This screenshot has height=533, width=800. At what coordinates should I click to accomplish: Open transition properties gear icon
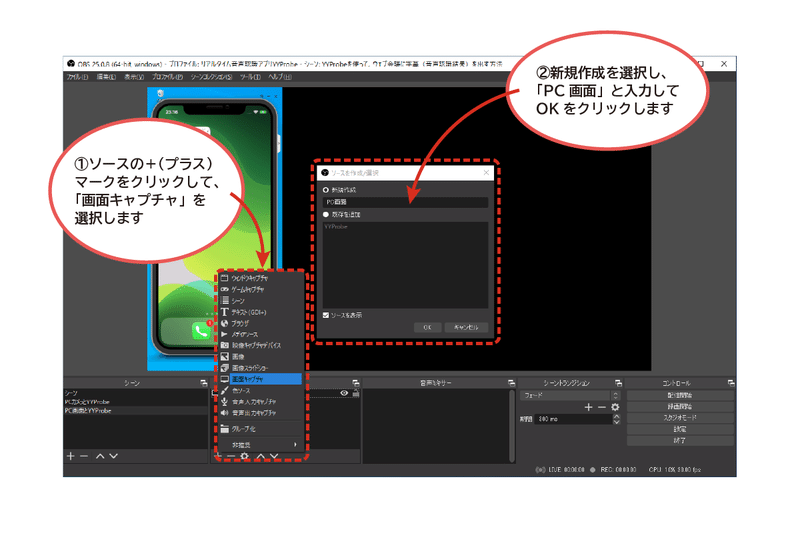(x=615, y=407)
